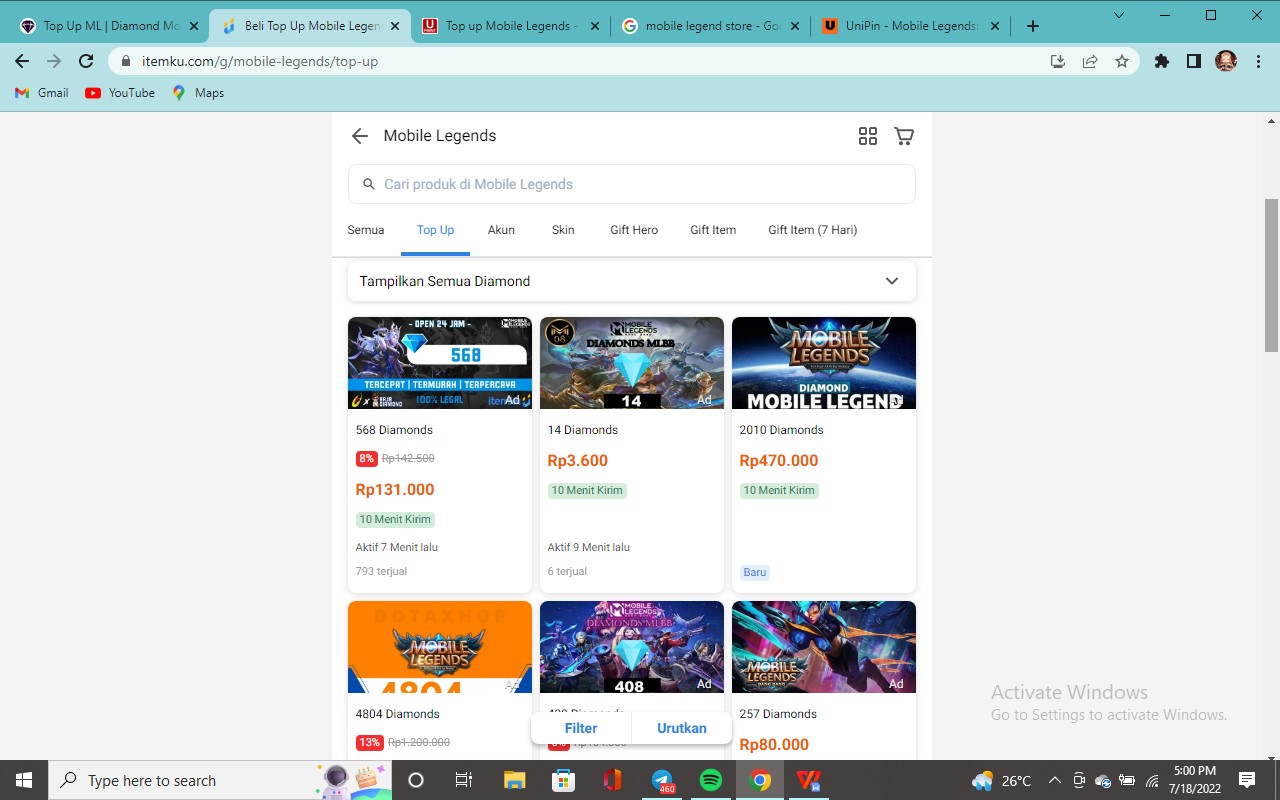Open the 14 Diamonds product thumbnail
The height and width of the screenshot is (800, 1280).
632,363
